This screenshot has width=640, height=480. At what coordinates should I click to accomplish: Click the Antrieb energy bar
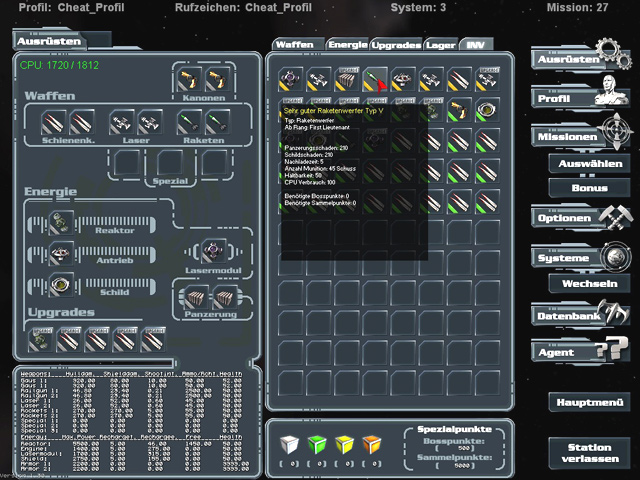(x=117, y=256)
